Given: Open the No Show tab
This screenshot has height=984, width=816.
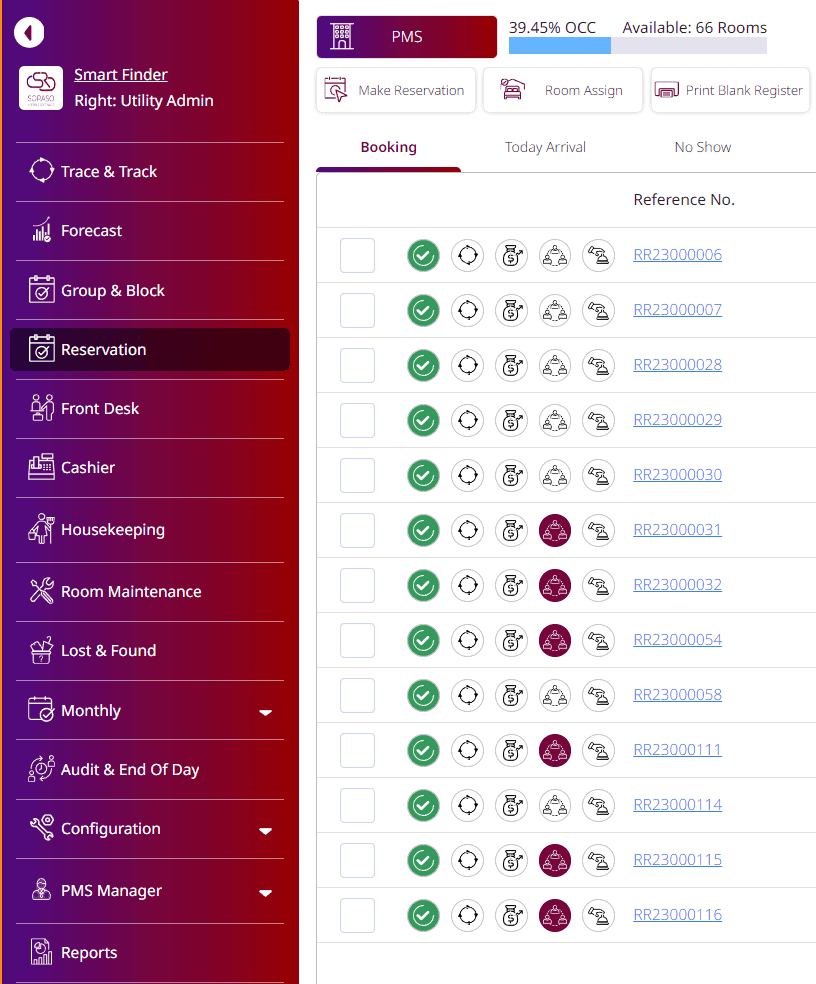Looking at the screenshot, I should coord(702,147).
